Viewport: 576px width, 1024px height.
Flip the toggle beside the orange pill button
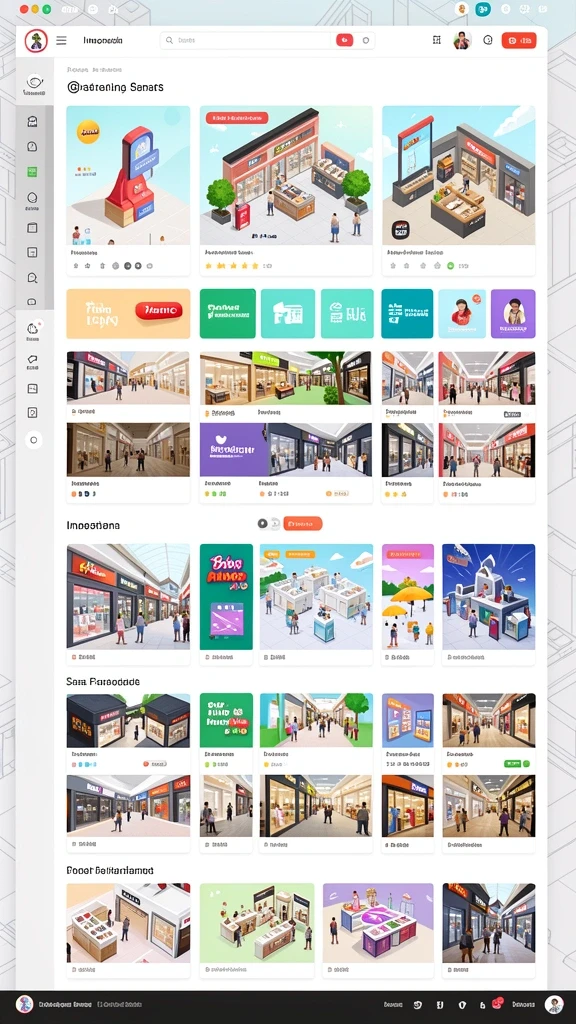pyautogui.click(x=268, y=523)
